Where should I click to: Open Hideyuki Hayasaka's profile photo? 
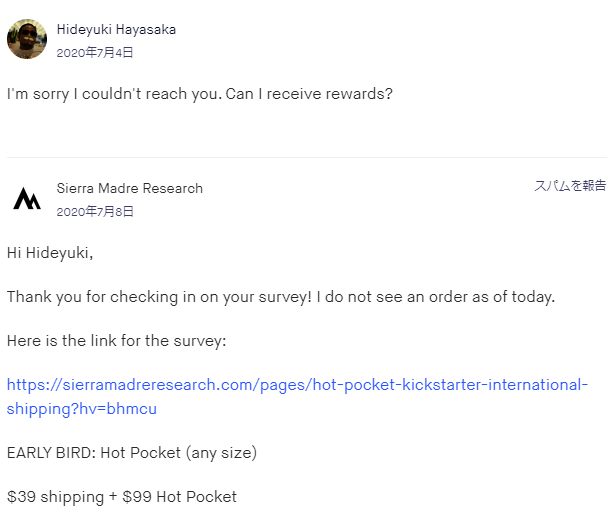27,39
